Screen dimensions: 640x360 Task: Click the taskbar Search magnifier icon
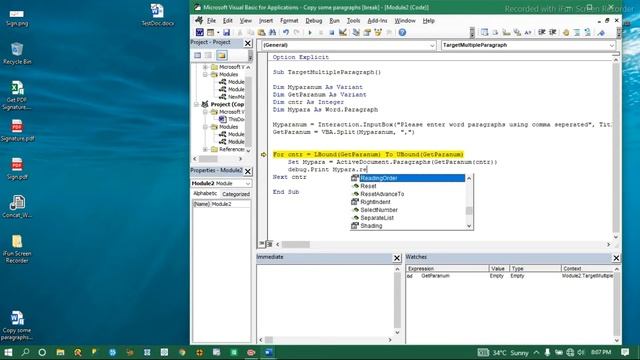coord(25,352)
